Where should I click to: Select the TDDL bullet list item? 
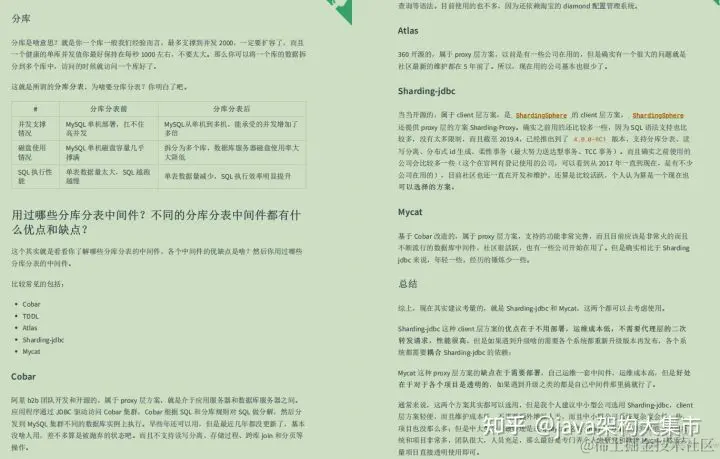tap(31, 316)
